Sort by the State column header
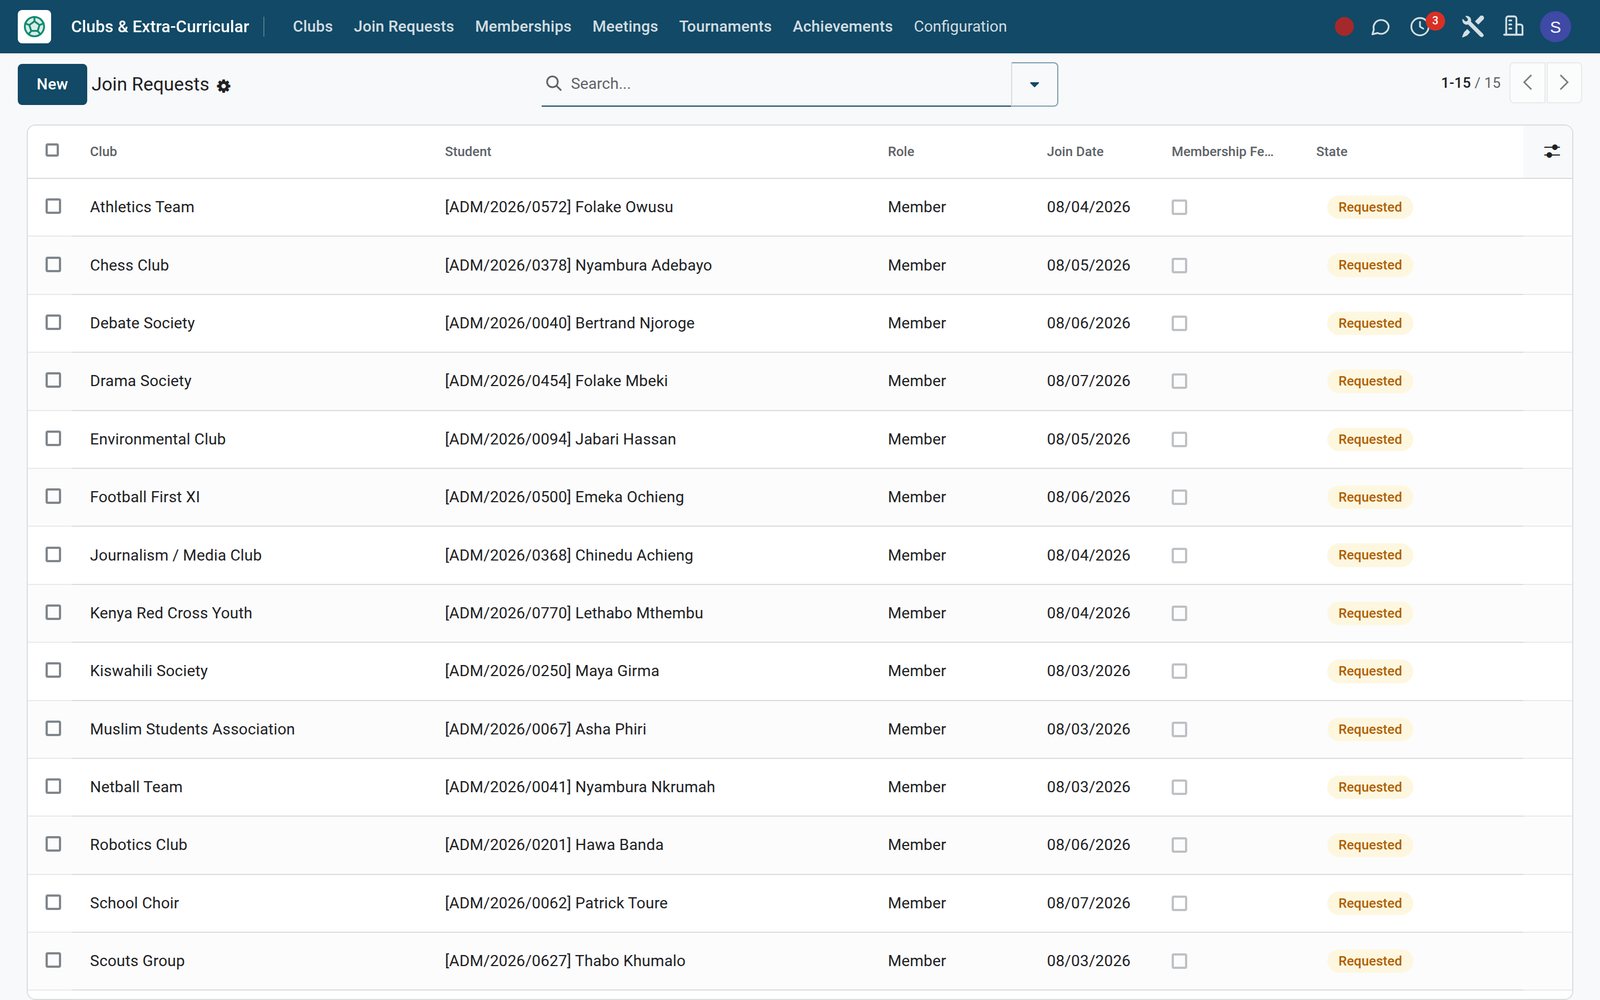Screen dimensions: 1600x1000 coord(1332,151)
